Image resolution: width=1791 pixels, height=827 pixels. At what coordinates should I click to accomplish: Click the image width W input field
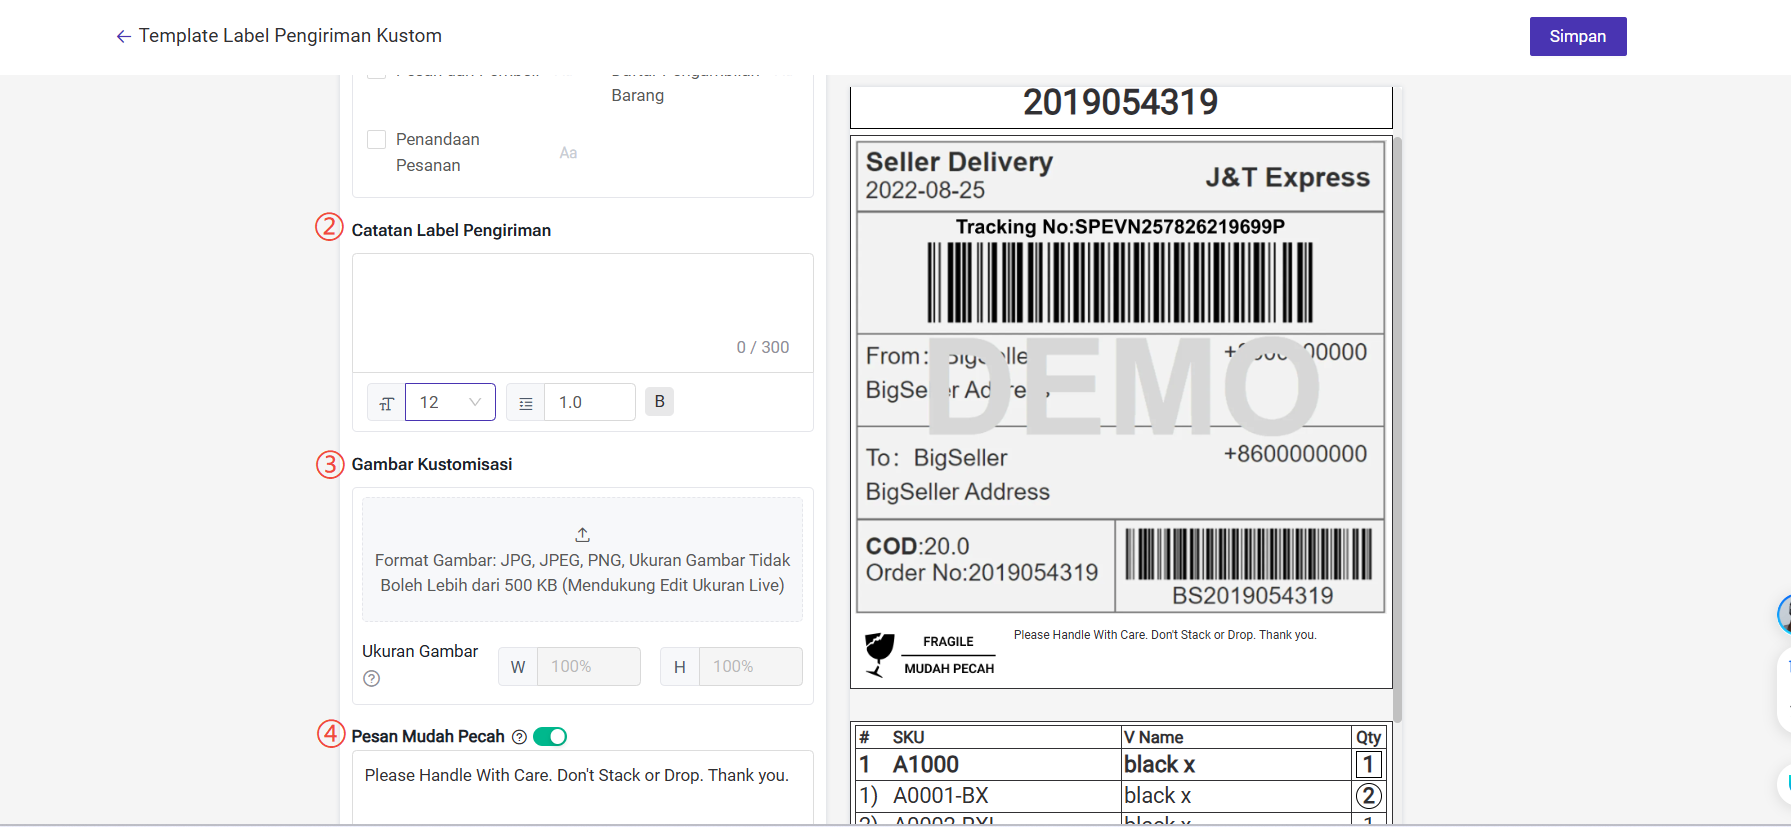588,667
